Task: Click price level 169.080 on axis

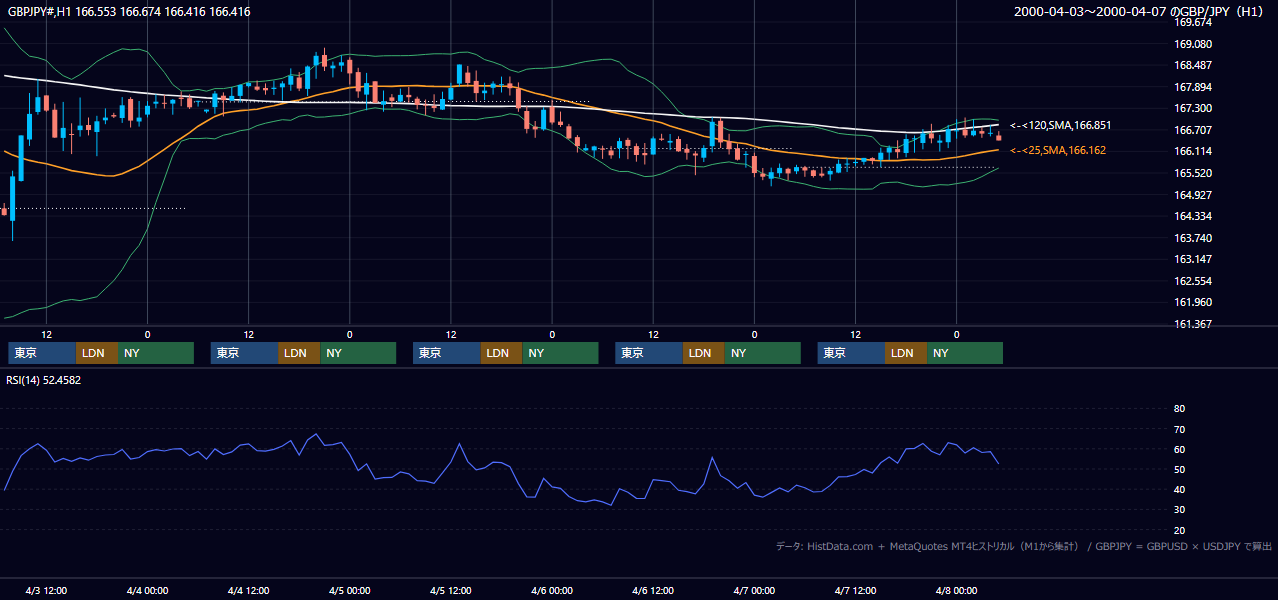Action: pyautogui.click(x=1193, y=44)
